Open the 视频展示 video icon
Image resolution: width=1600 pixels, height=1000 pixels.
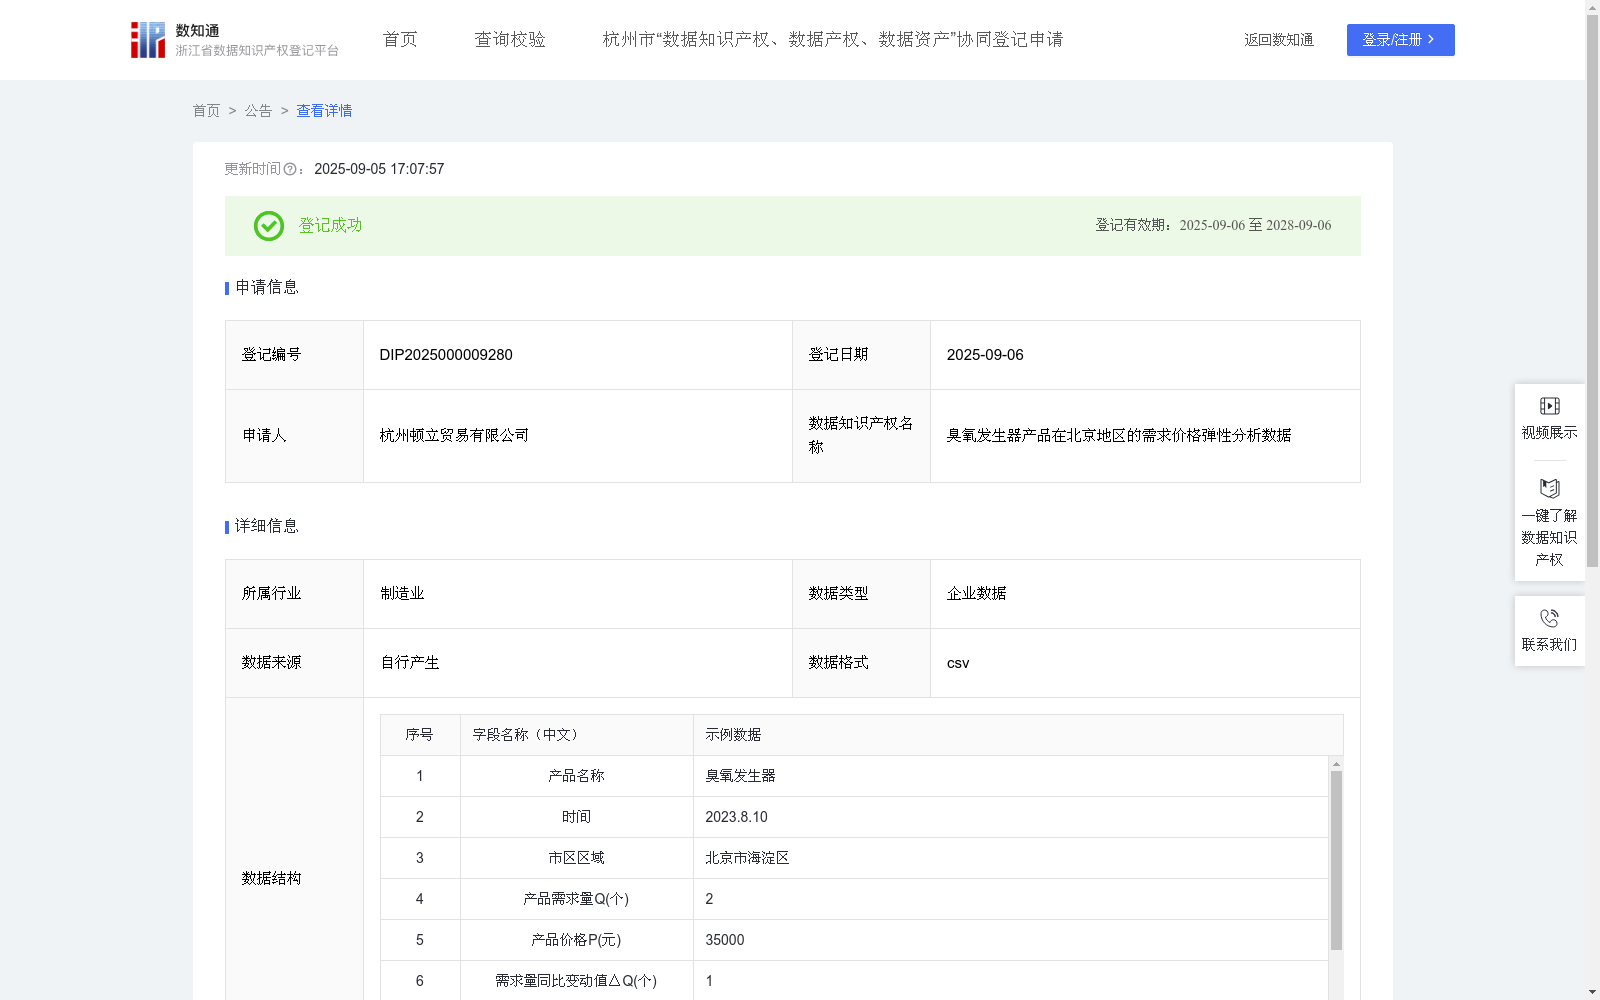pos(1549,406)
